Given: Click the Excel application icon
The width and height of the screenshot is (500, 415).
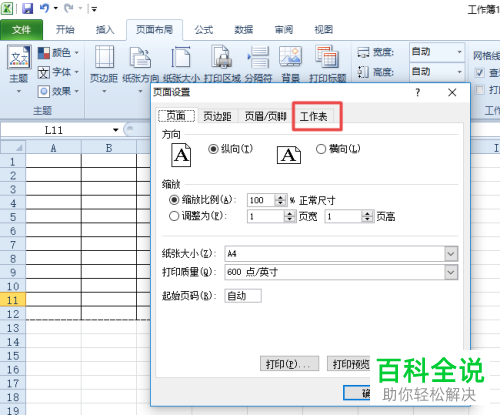Looking at the screenshot, I should pyautogui.click(x=7, y=8).
